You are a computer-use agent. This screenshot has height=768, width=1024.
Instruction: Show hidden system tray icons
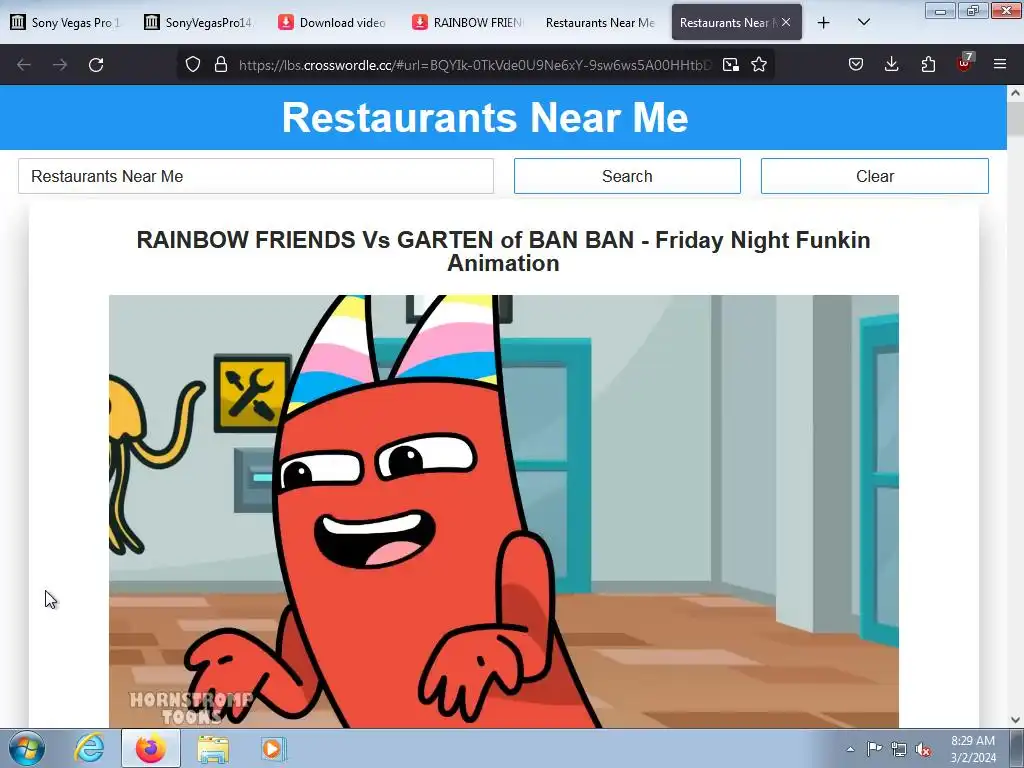850,749
